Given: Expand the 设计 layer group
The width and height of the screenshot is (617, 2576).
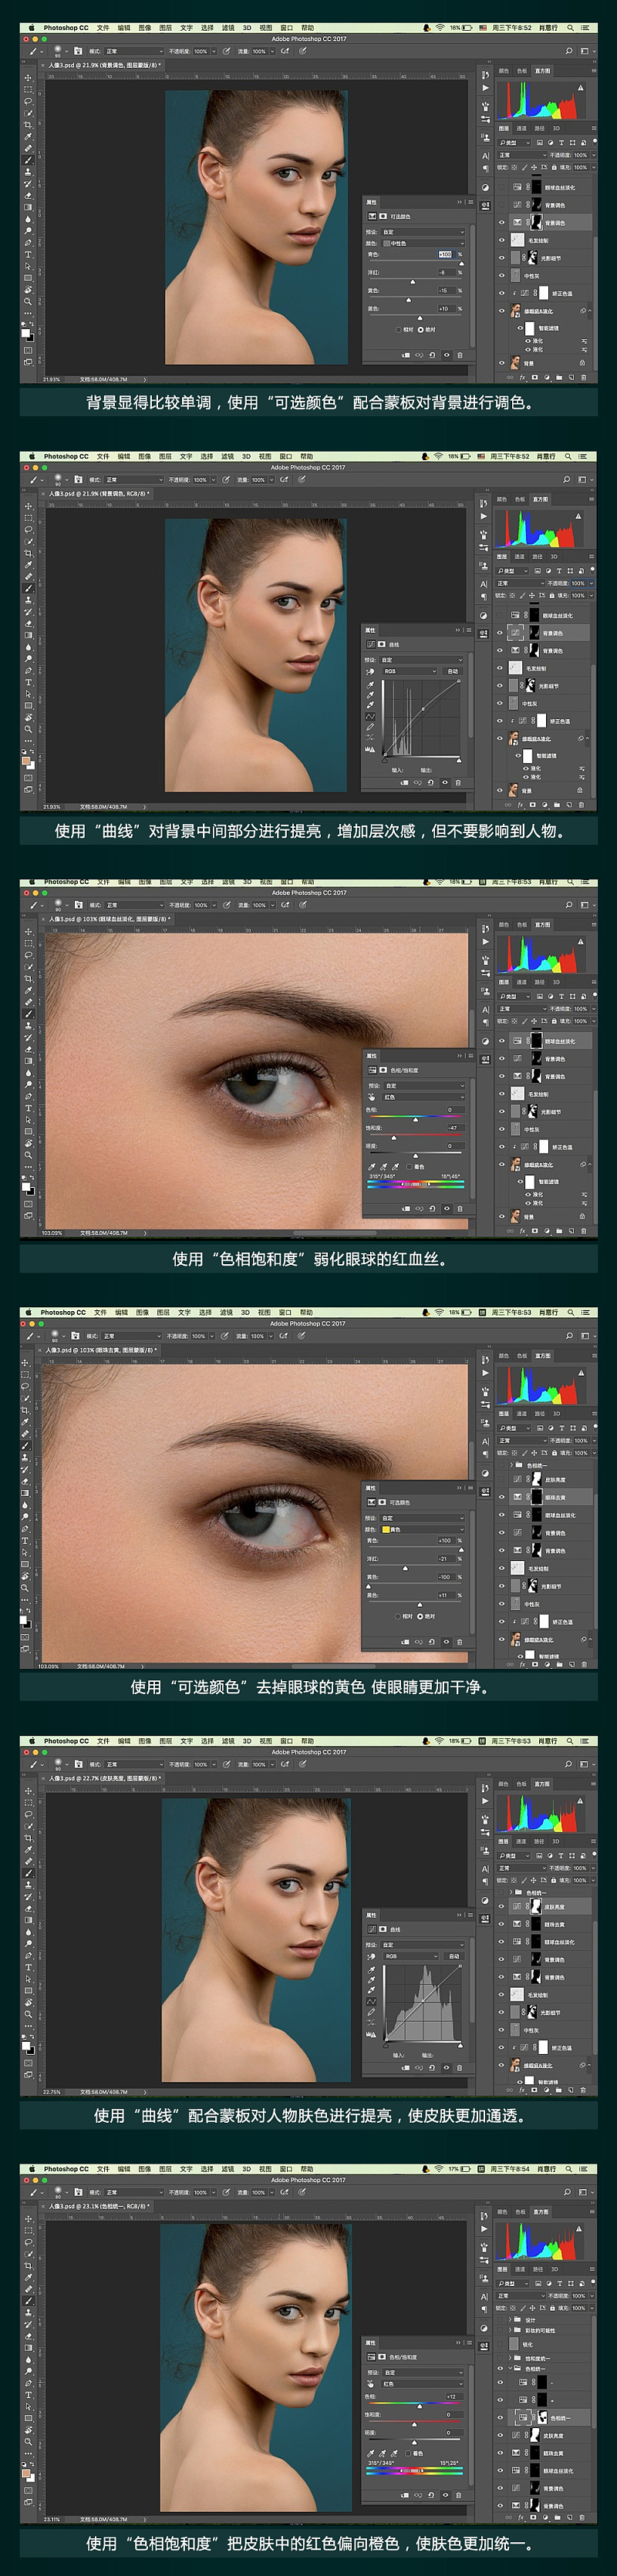Looking at the screenshot, I should click(510, 2319).
